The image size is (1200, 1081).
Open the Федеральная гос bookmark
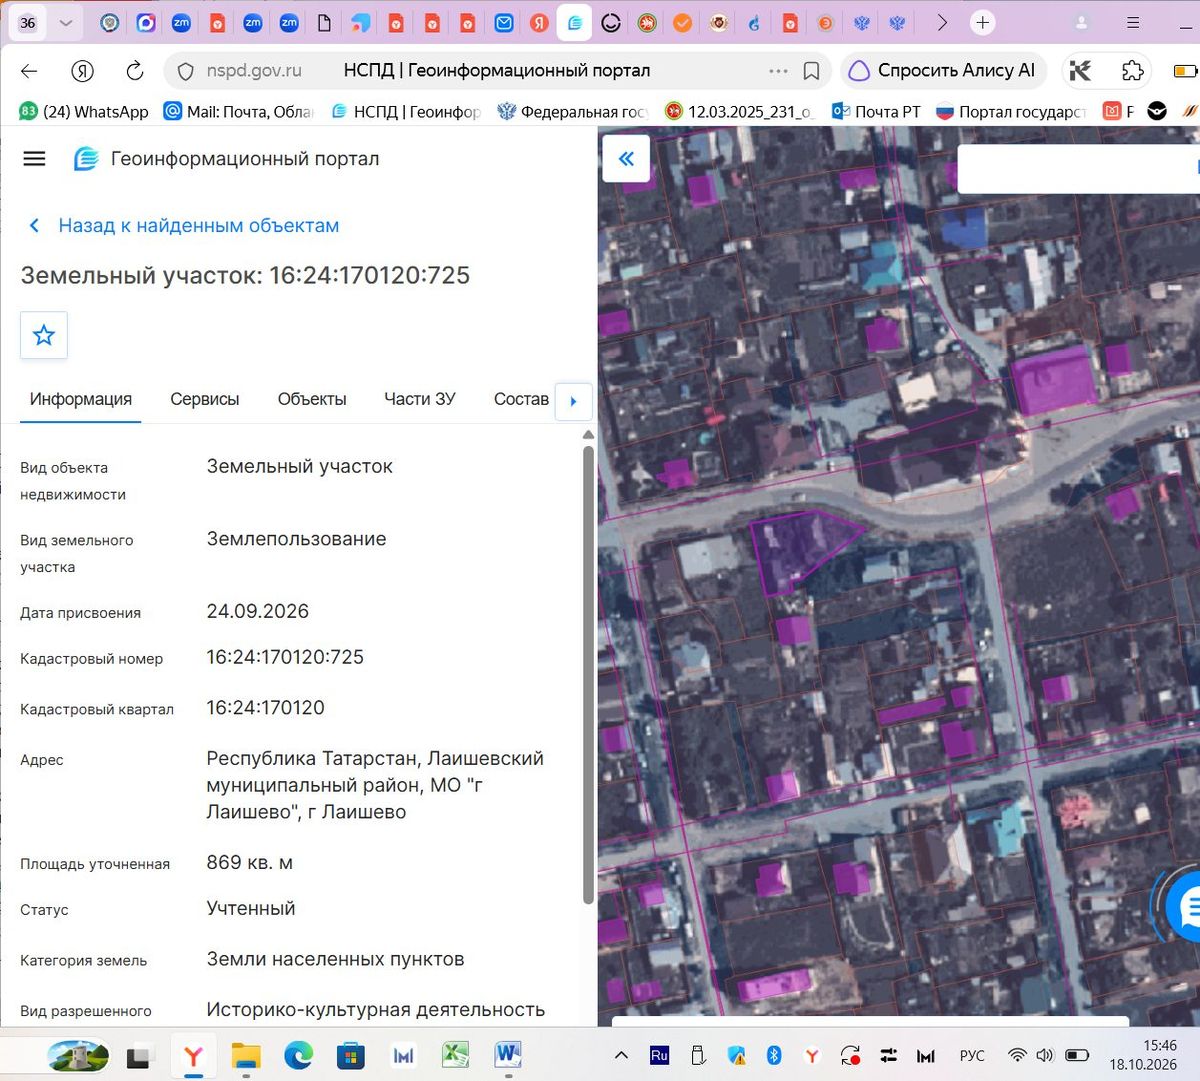[x=573, y=111]
